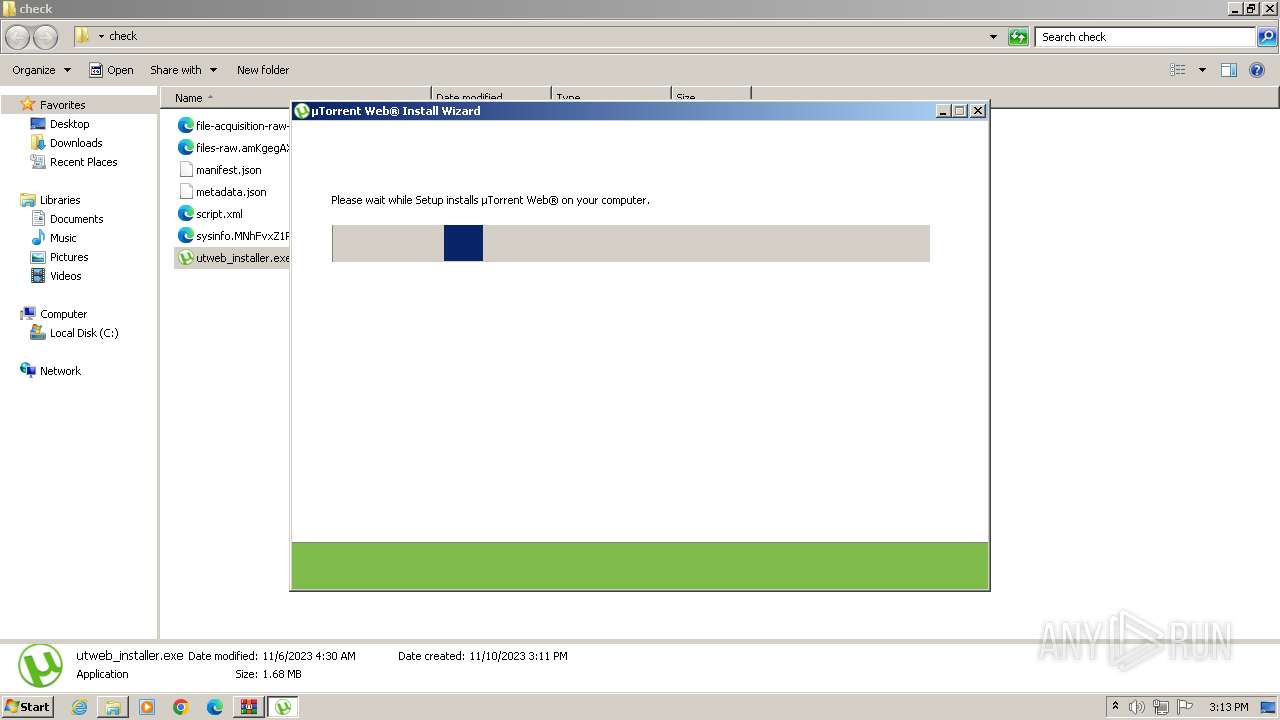Click the Forward navigation arrow in Explorer
This screenshot has height=720, width=1280.
[46, 37]
